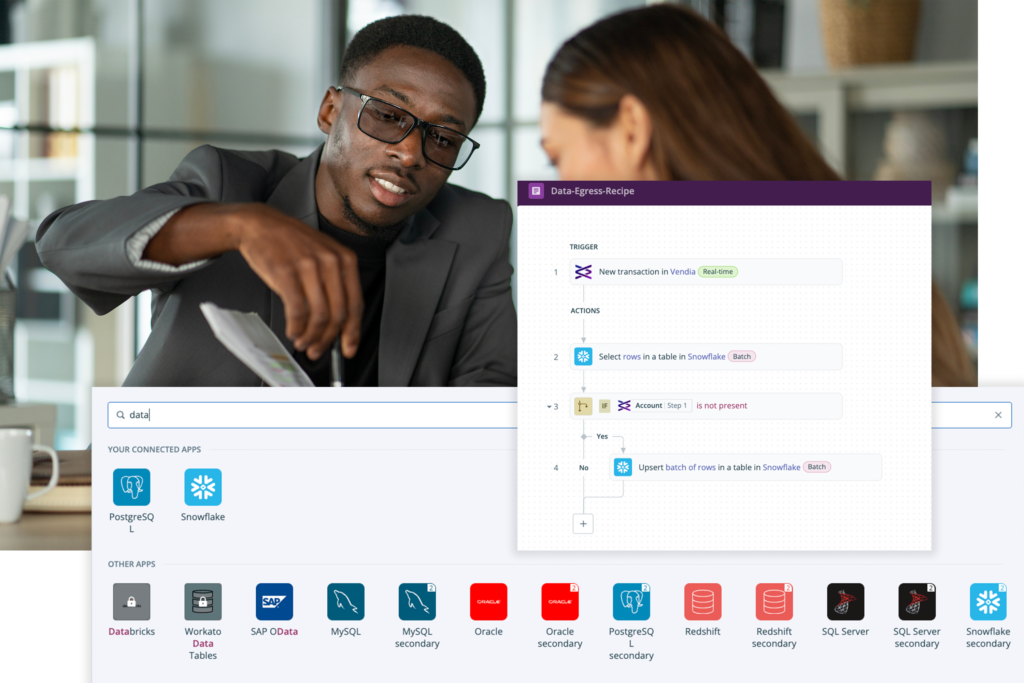Click 'is not present' condition text
This screenshot has width=1024, height=683.
coord(722,405)
